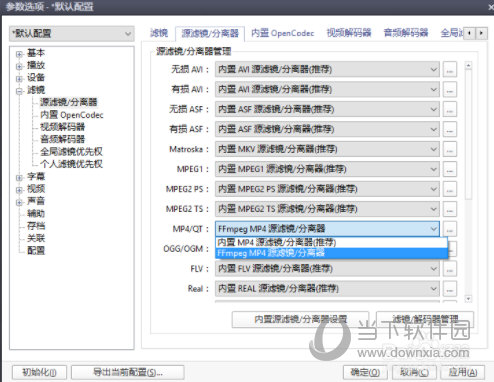Open the Matroska dropdown
Screen dimensions: 494x382
[327, 149]
